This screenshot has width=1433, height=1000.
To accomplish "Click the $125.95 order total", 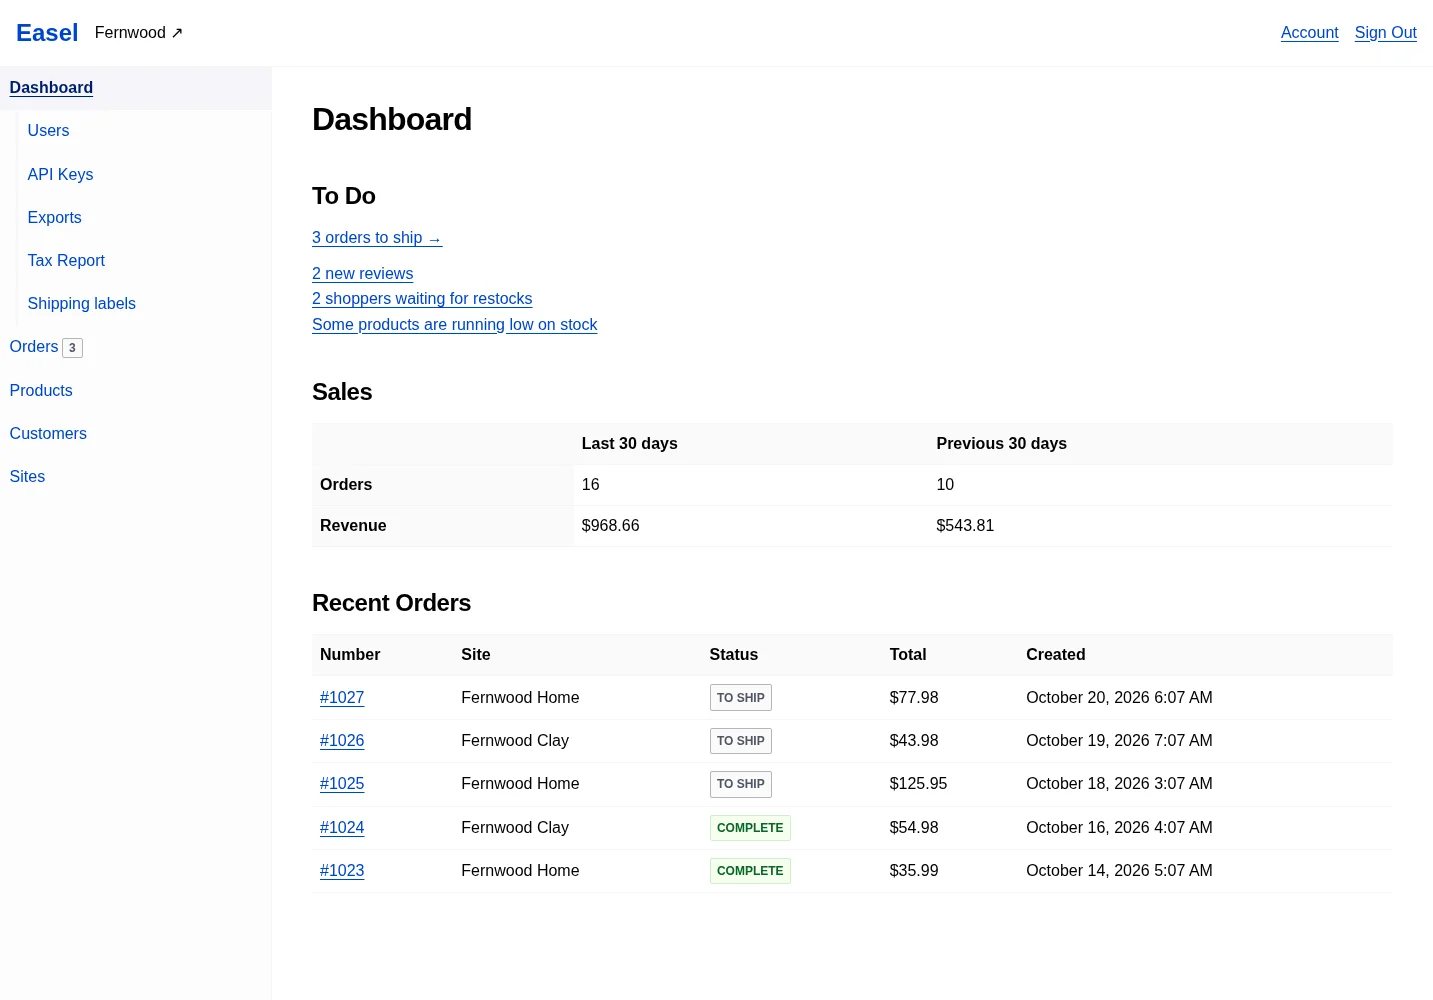I will (918, 784).
